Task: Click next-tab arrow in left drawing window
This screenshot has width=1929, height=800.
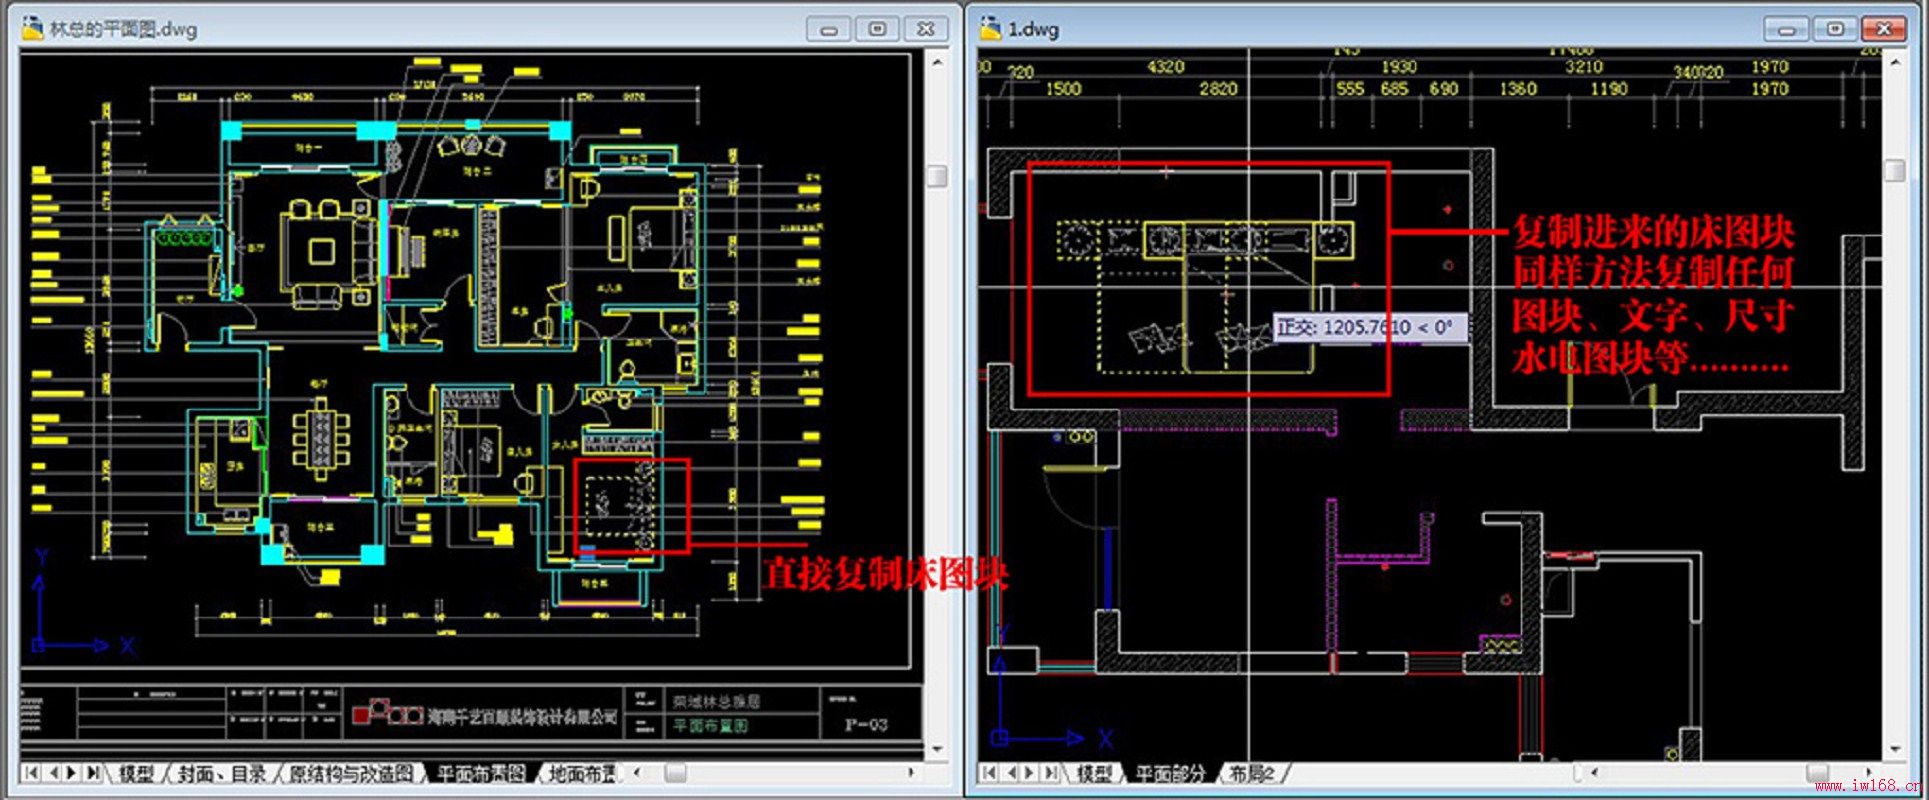Action: click(72, 773)
